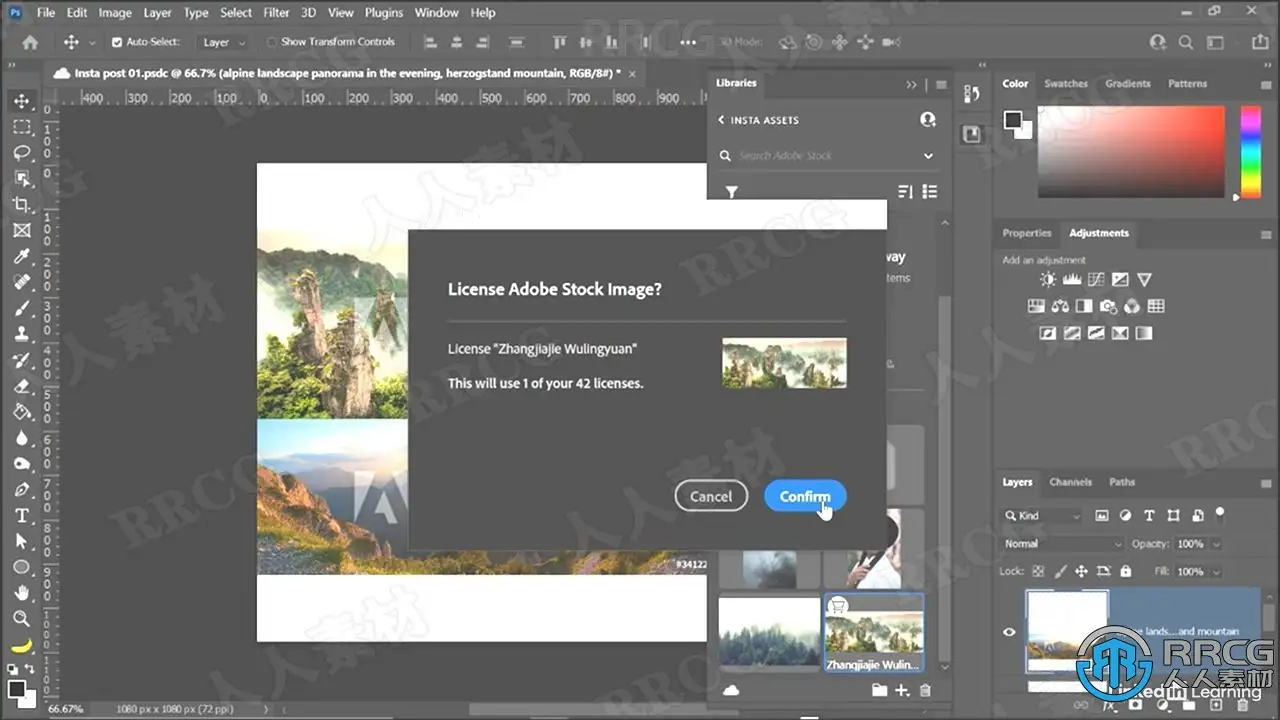
Task: Select the Crop tool
Action: coord(21,205)
